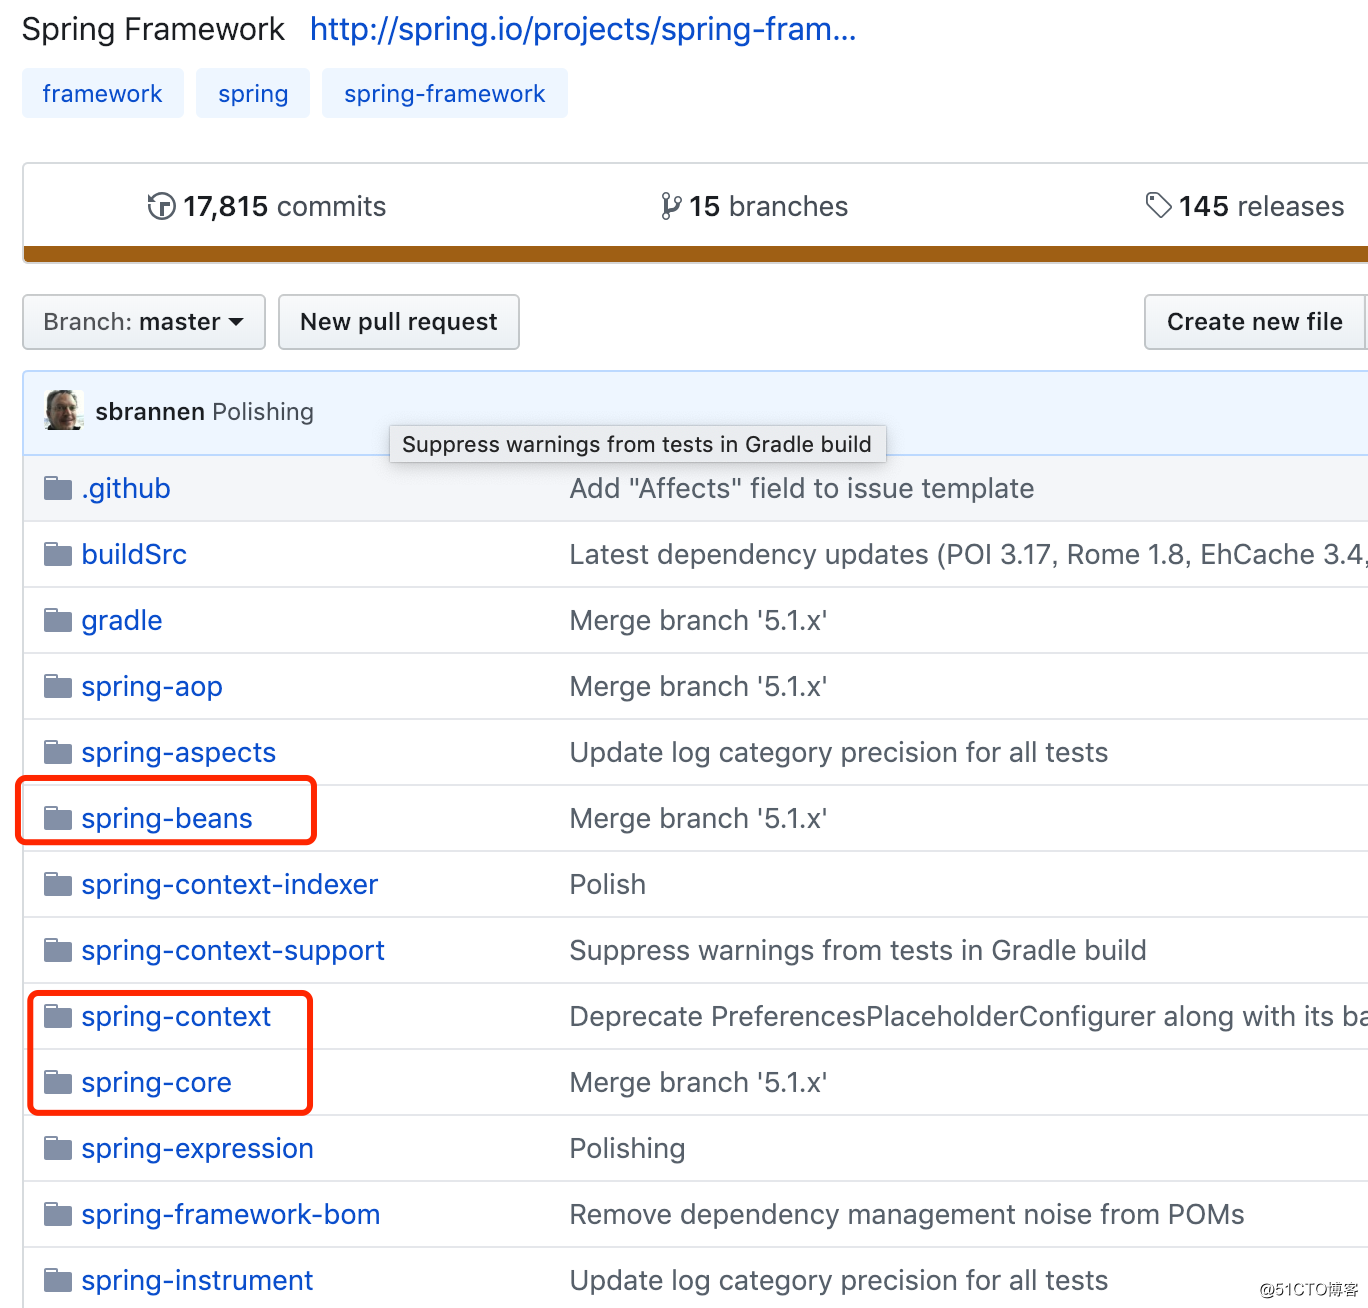Open the spring-core folder
Viewport: 1368px width, 1308px height.
[157, 1082]
